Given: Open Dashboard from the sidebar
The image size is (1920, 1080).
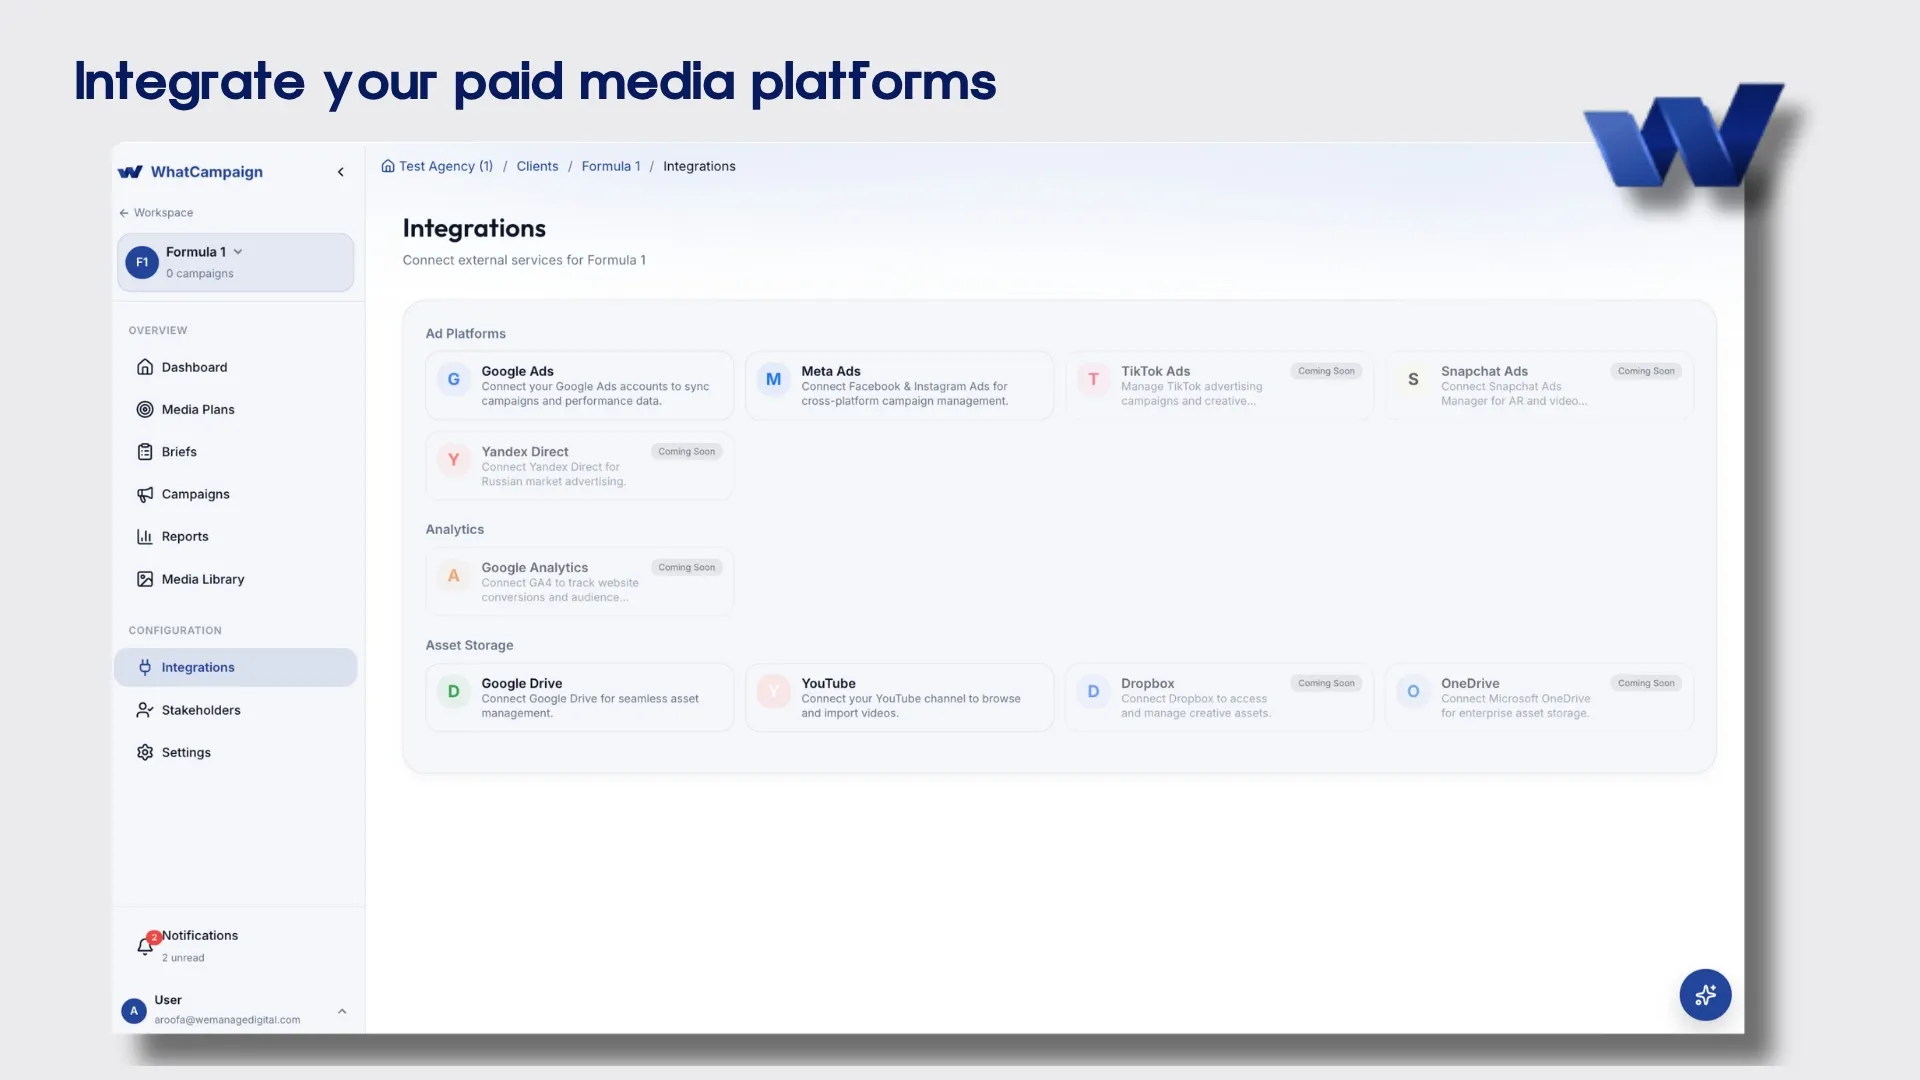Looking at the screenshot, I should (236, 367).
